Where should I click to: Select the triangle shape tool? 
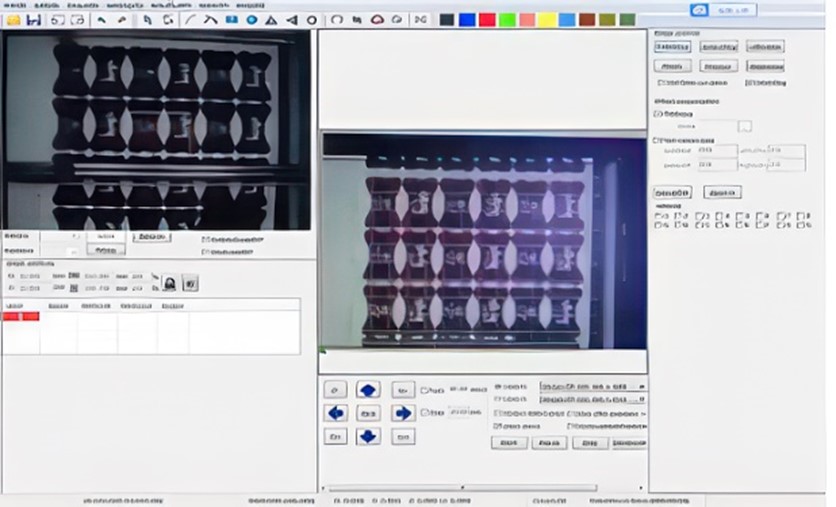271,20
